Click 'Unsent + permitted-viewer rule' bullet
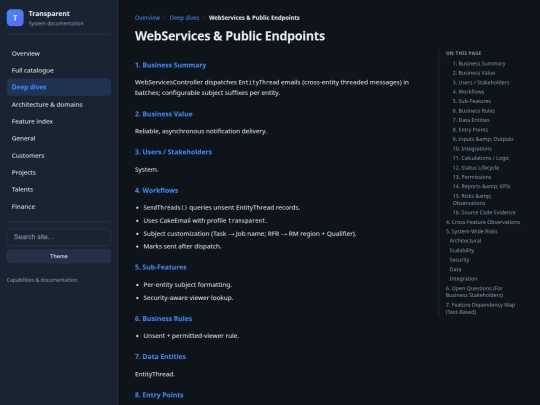This screenshot has width=540, height=405. (x=191, y=336)
